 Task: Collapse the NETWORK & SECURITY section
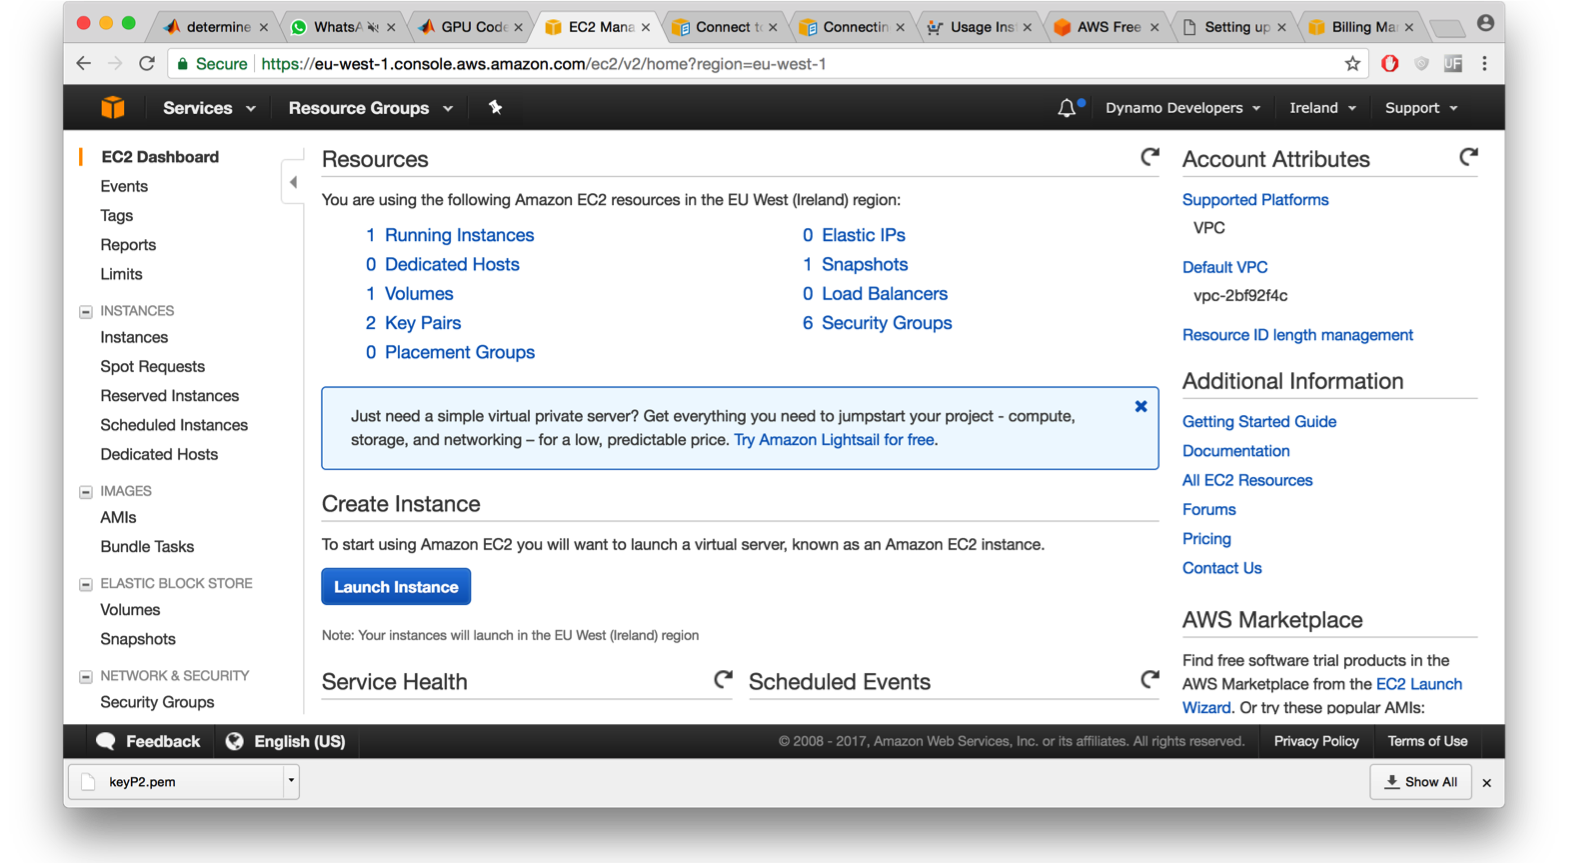coord(86,677)
